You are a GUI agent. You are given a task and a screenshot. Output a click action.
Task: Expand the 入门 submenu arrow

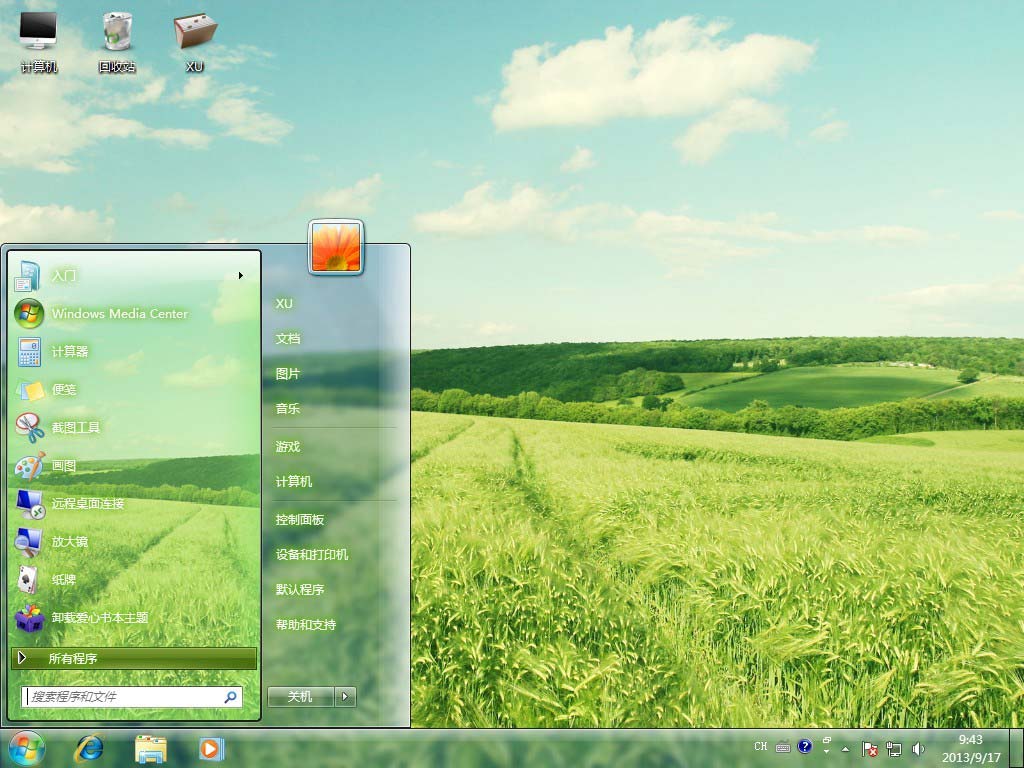click(240, 275)
